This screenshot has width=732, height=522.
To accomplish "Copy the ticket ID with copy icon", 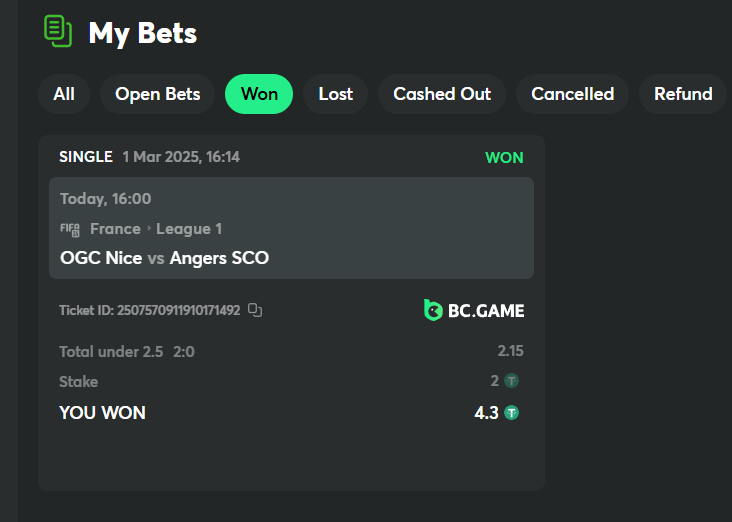I will pos(255,310).
